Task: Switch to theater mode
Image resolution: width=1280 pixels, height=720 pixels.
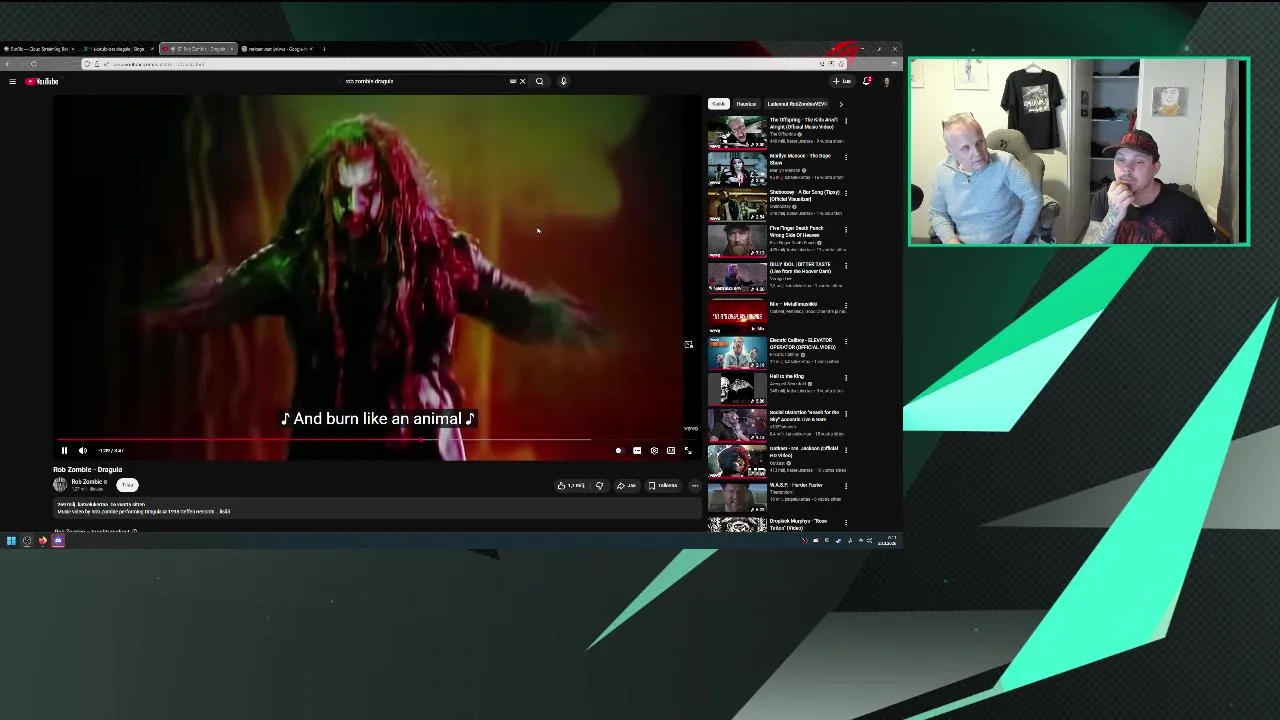Action: (671, 451)
